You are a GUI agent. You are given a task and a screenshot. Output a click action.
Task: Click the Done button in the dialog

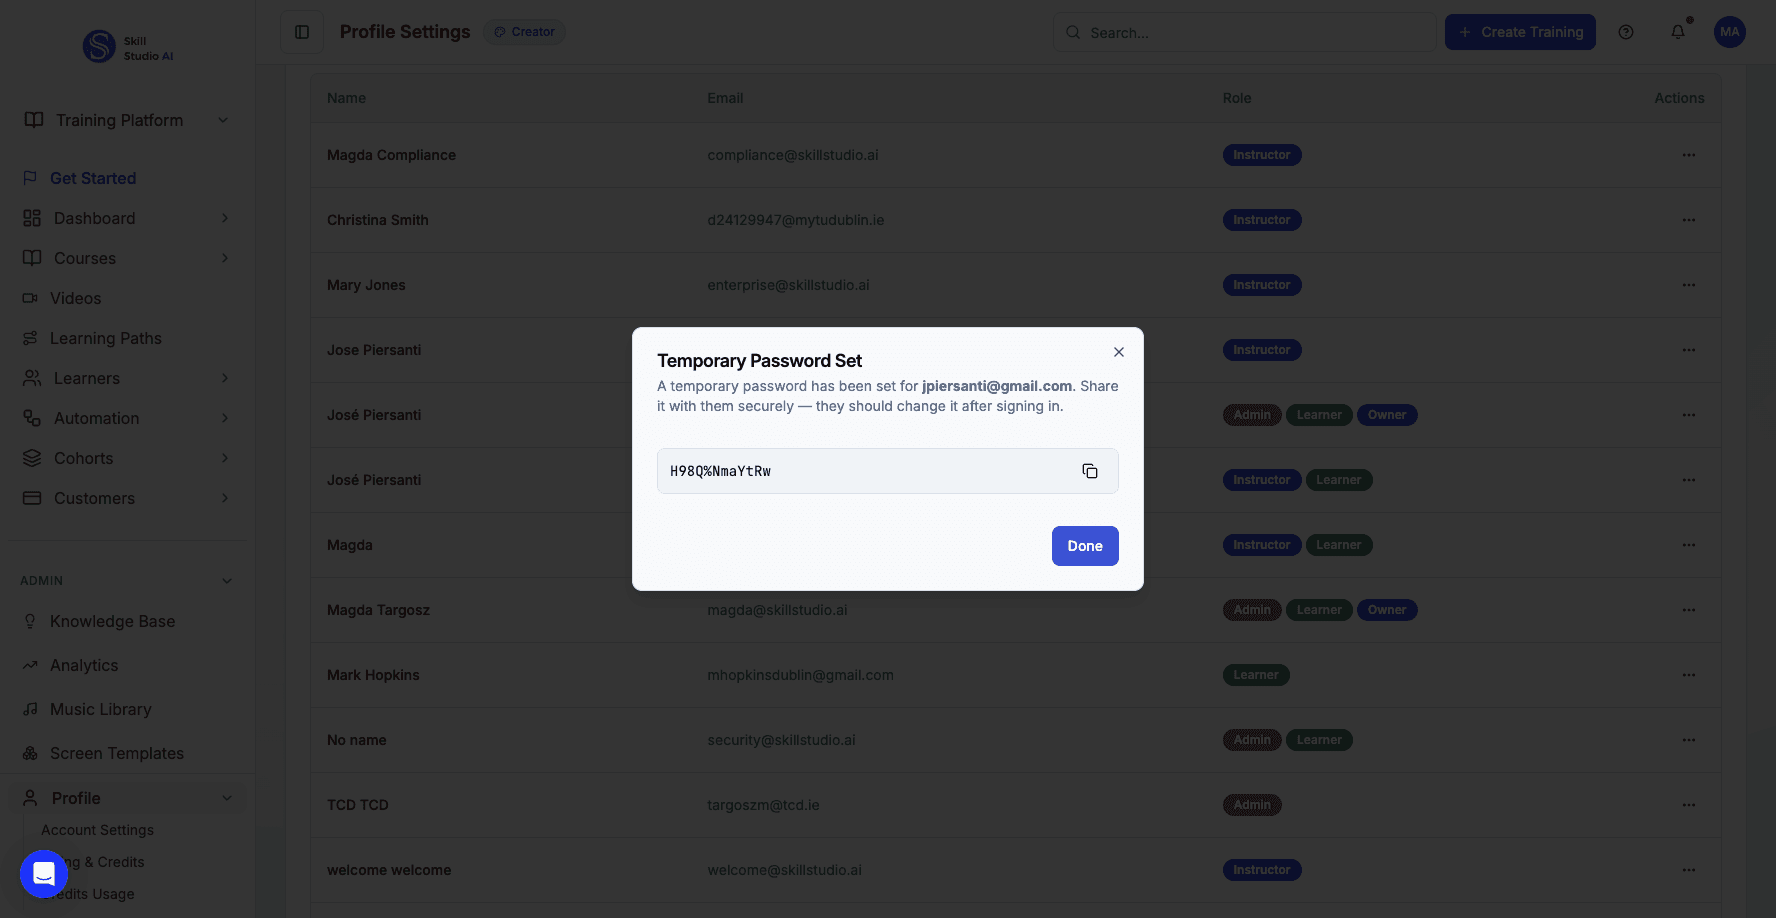[1085, 546]
